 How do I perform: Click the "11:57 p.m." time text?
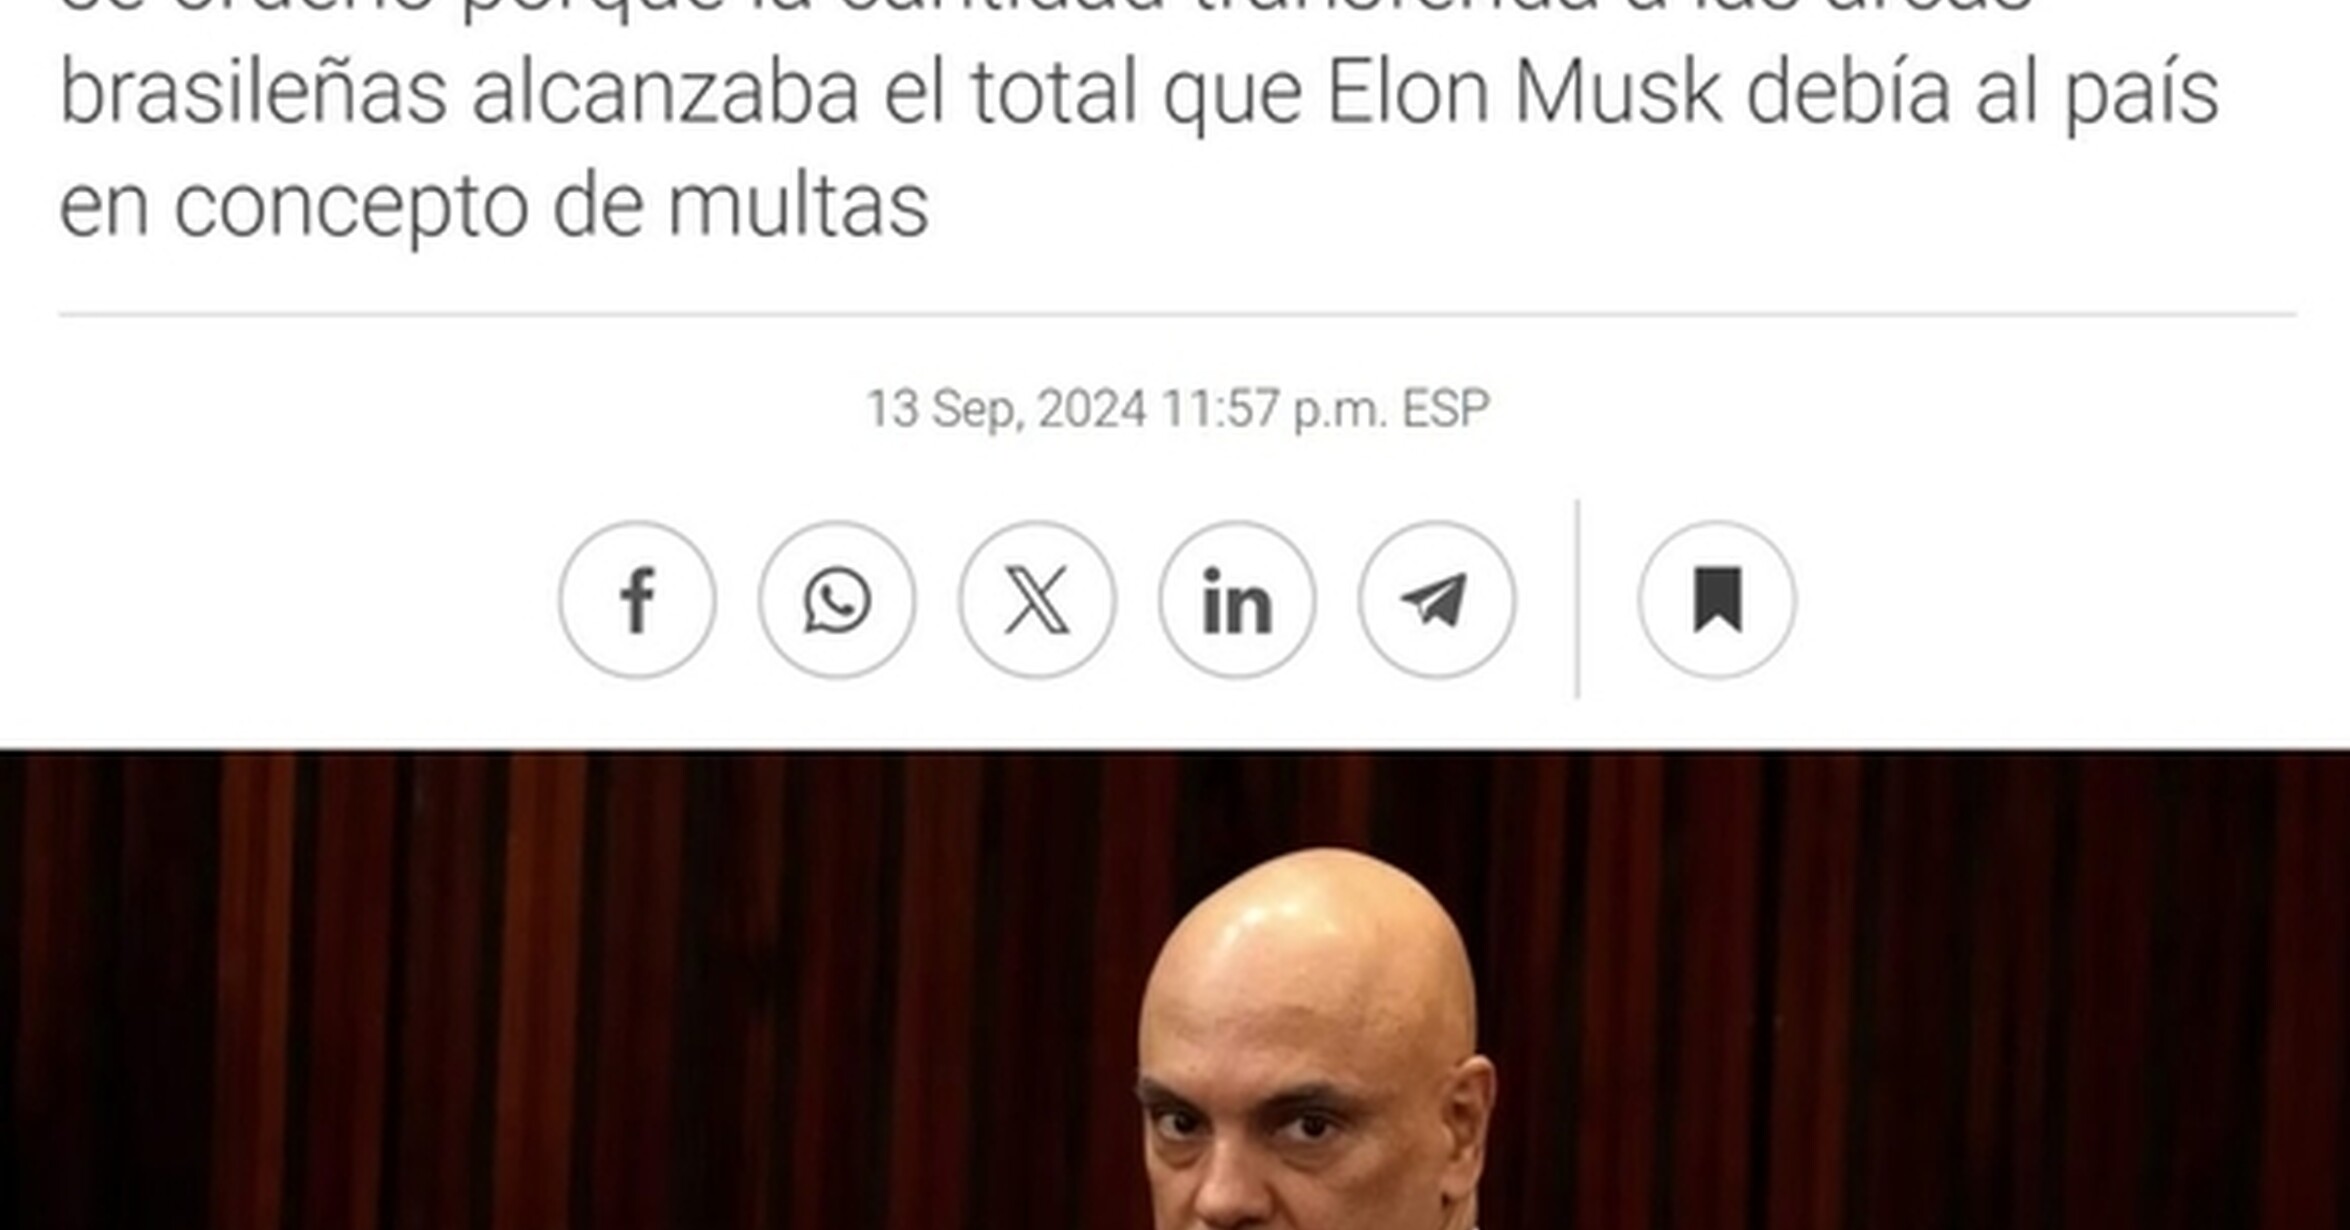pyautogui.click(x=1274, y=409)
